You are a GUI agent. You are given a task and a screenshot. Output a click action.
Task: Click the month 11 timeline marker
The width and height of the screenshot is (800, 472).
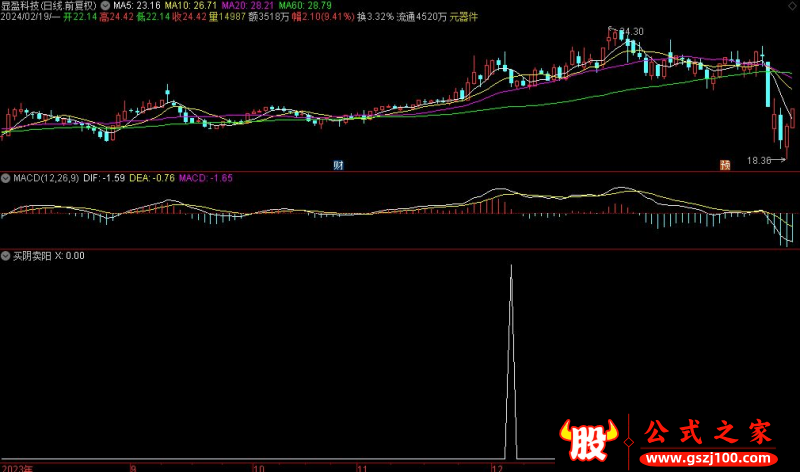[x=364, y=467]
